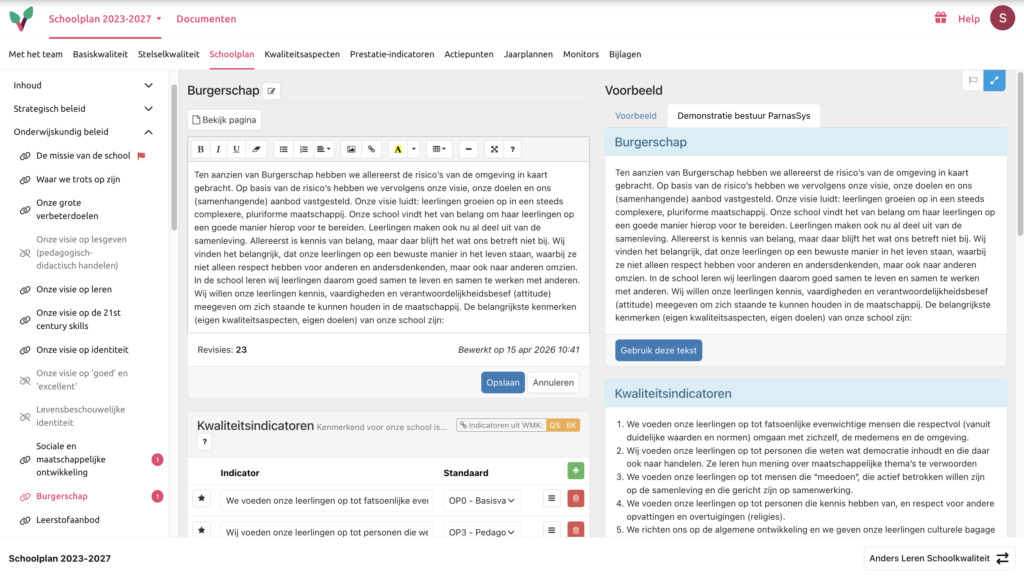
Task: Expand the Inhoud sidebar section
Action: point(84,86)
